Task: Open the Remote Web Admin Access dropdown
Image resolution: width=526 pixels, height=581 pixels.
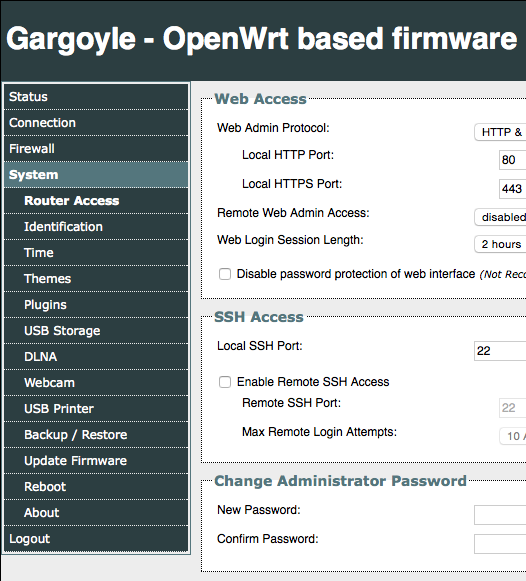Action: (x=500, y=217)
